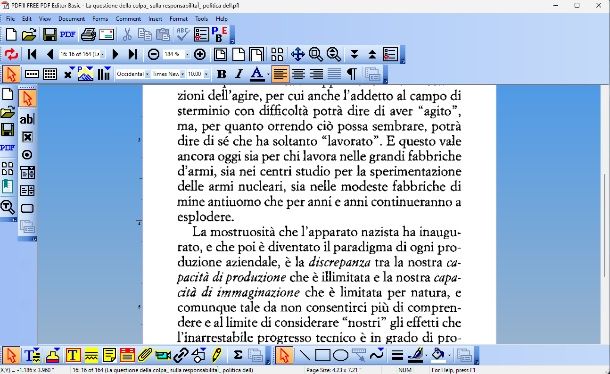Open the font size dropdown
610x374 pixels.
pos(198,74)
